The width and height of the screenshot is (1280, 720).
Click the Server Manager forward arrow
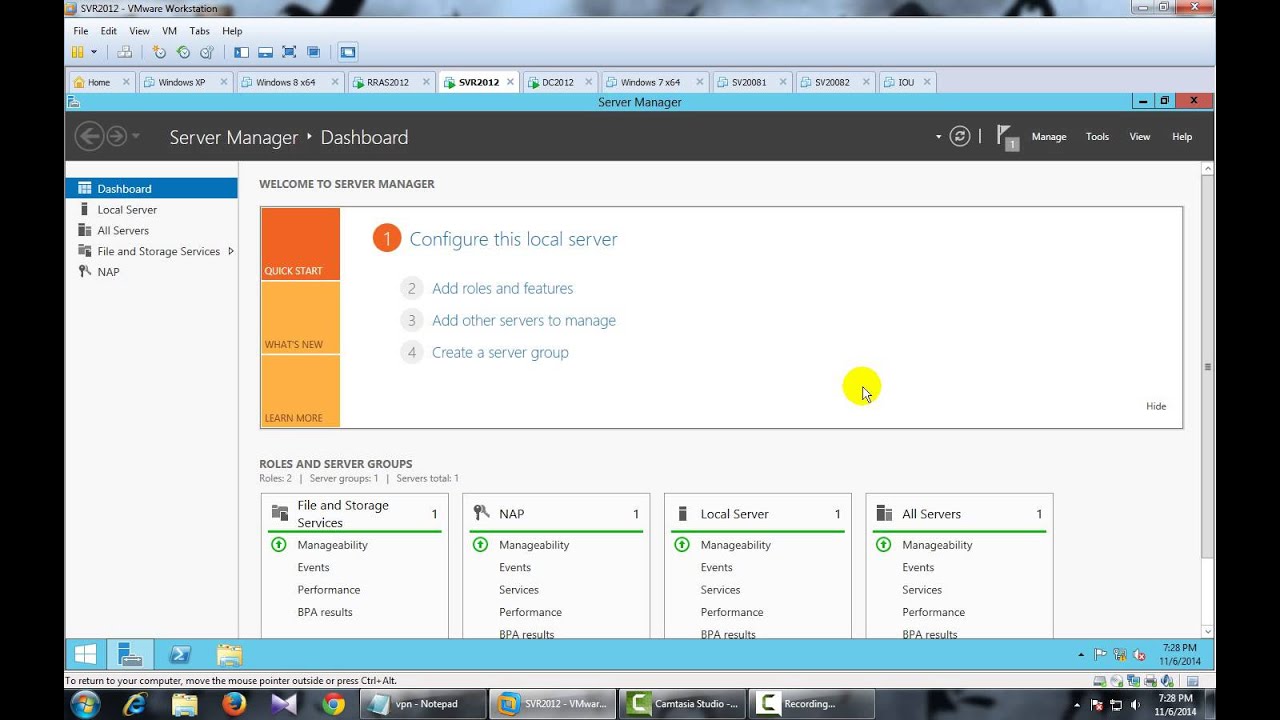tap(117, 136)
